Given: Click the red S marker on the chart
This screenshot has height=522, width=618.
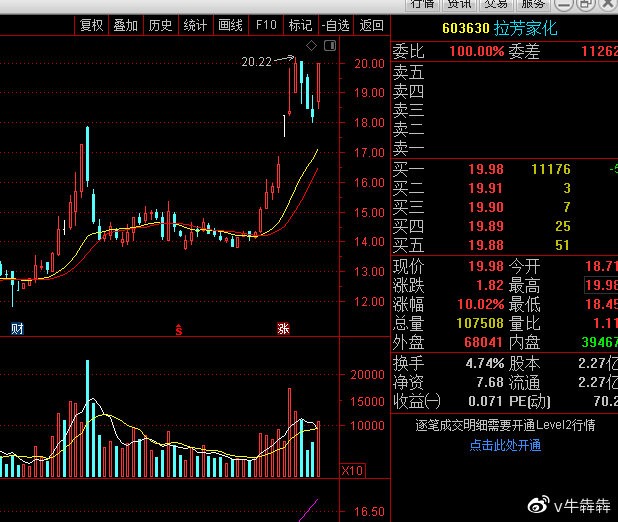Looking at the screenshot, I should (179, 329).
